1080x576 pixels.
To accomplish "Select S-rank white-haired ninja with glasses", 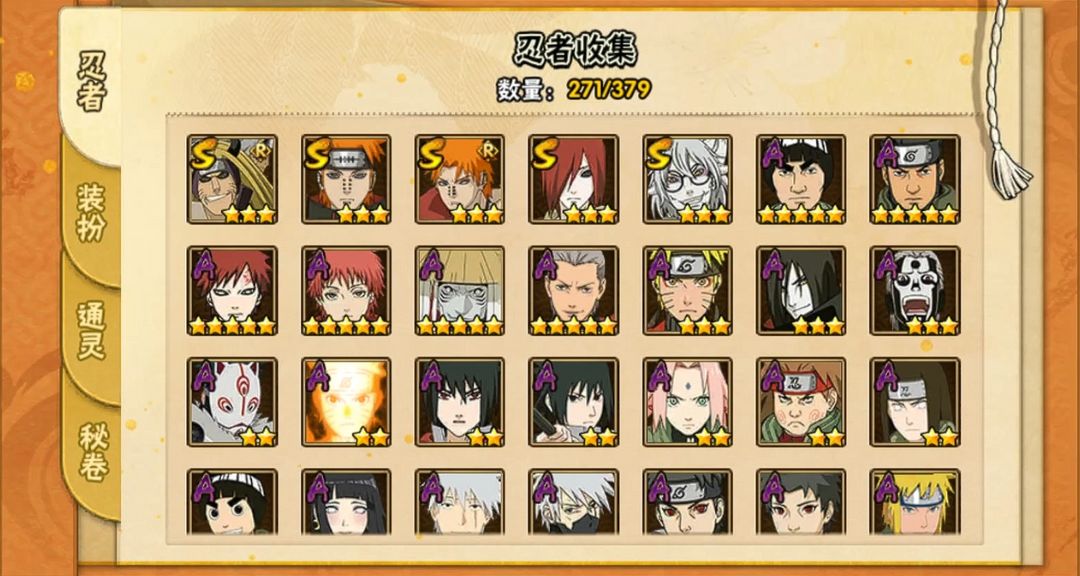I will [x=687, y=179].
